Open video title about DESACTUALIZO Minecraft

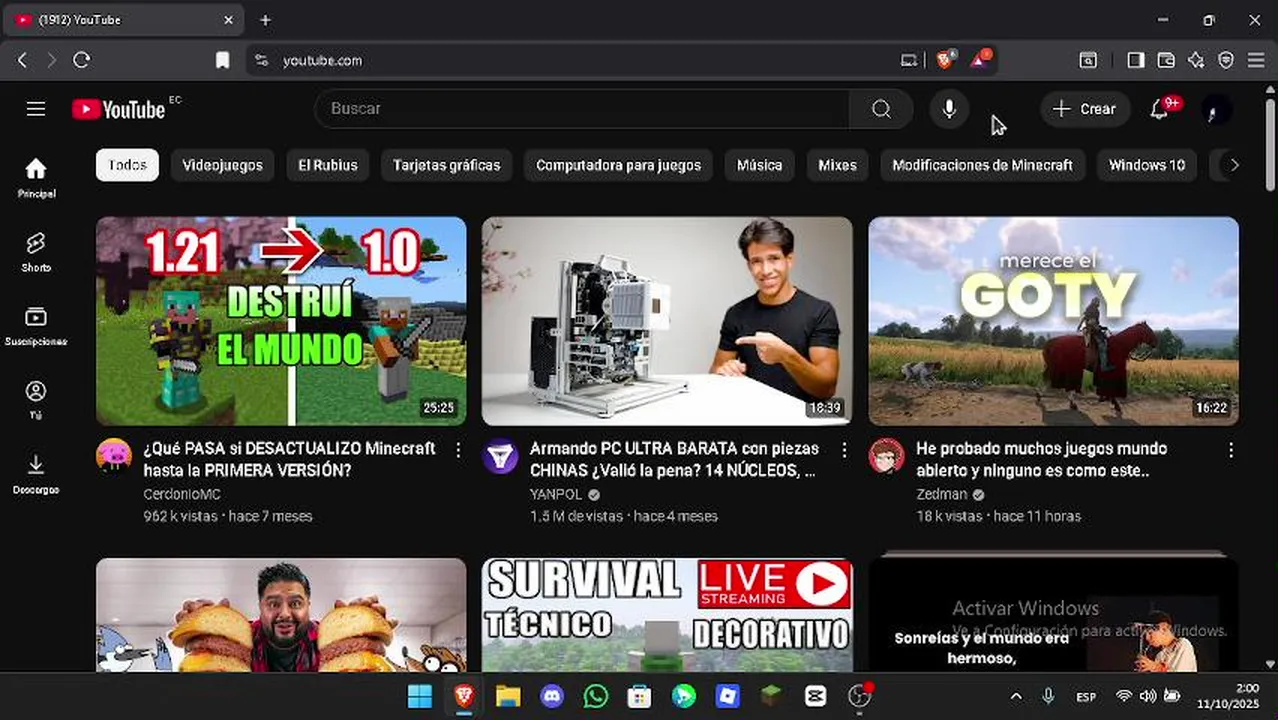[x=289, y=459]
